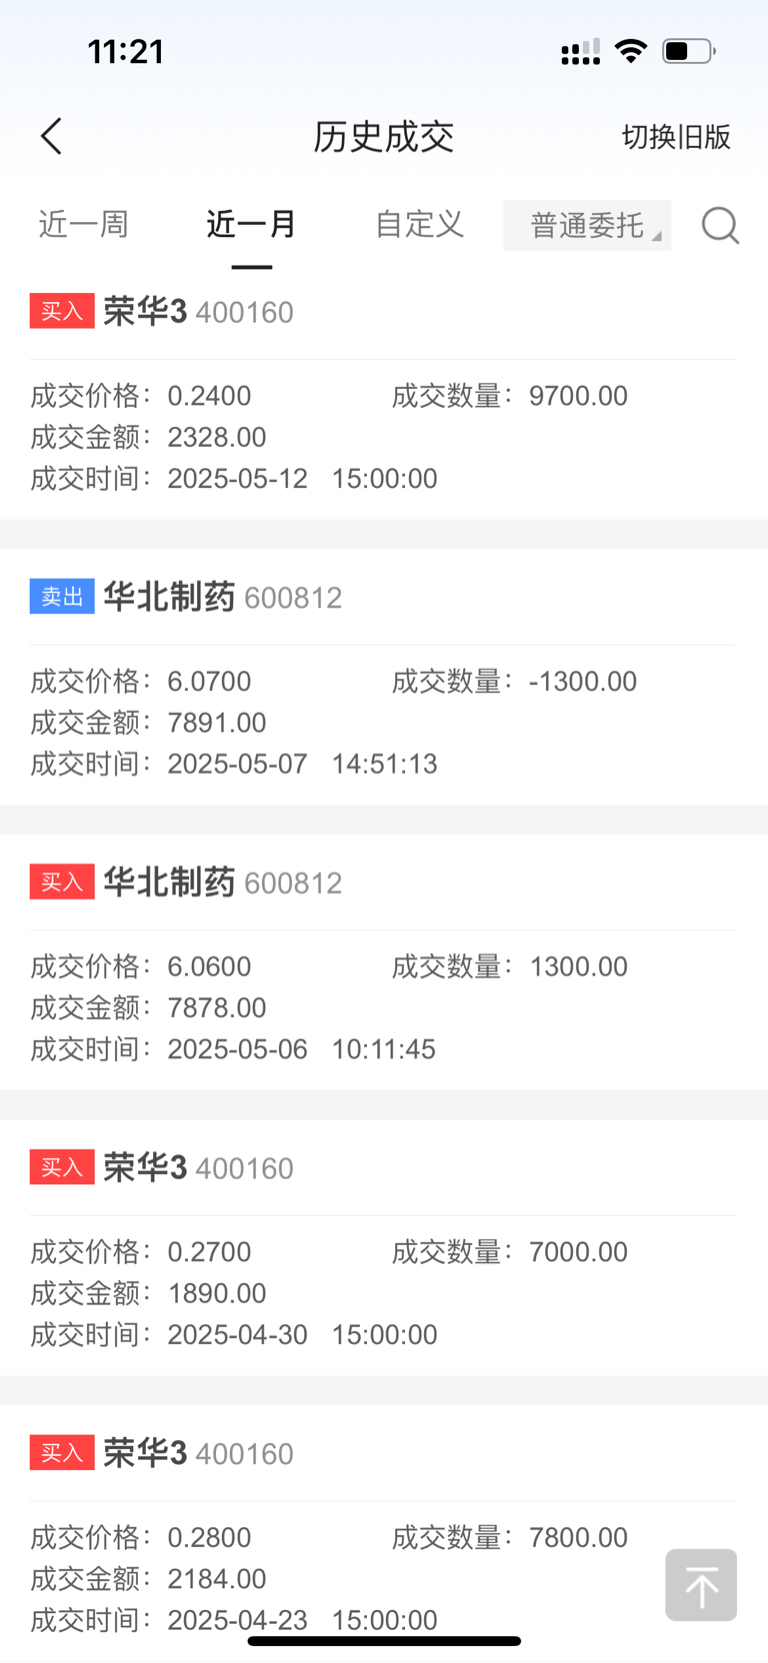Expand the 普通委托 dropdown
Viewport: 768px width, 1663px height.
(587, 225)
